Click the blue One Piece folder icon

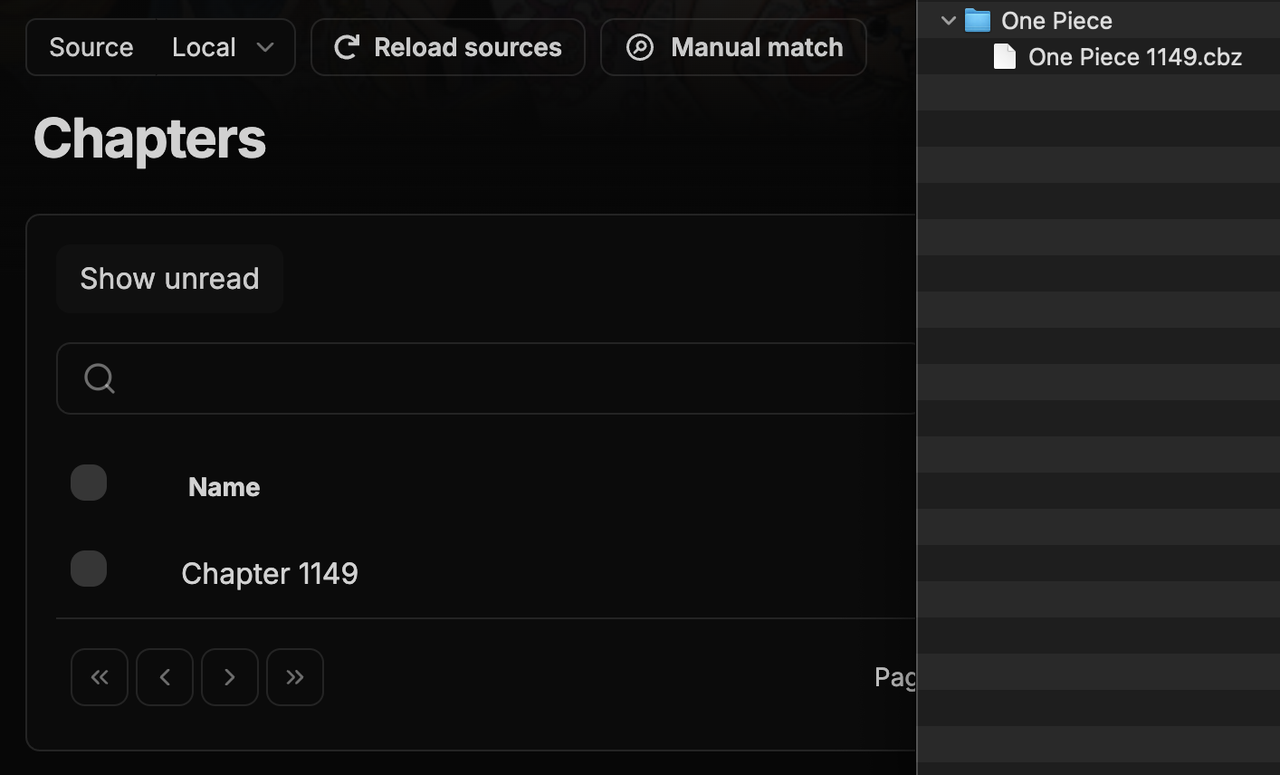tap(977, 20)
